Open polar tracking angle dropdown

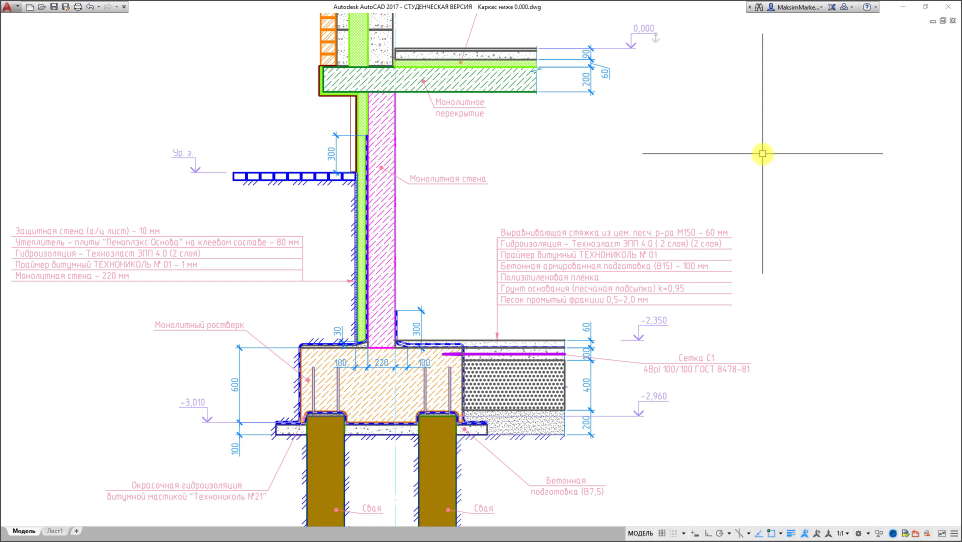click(729, 533)
